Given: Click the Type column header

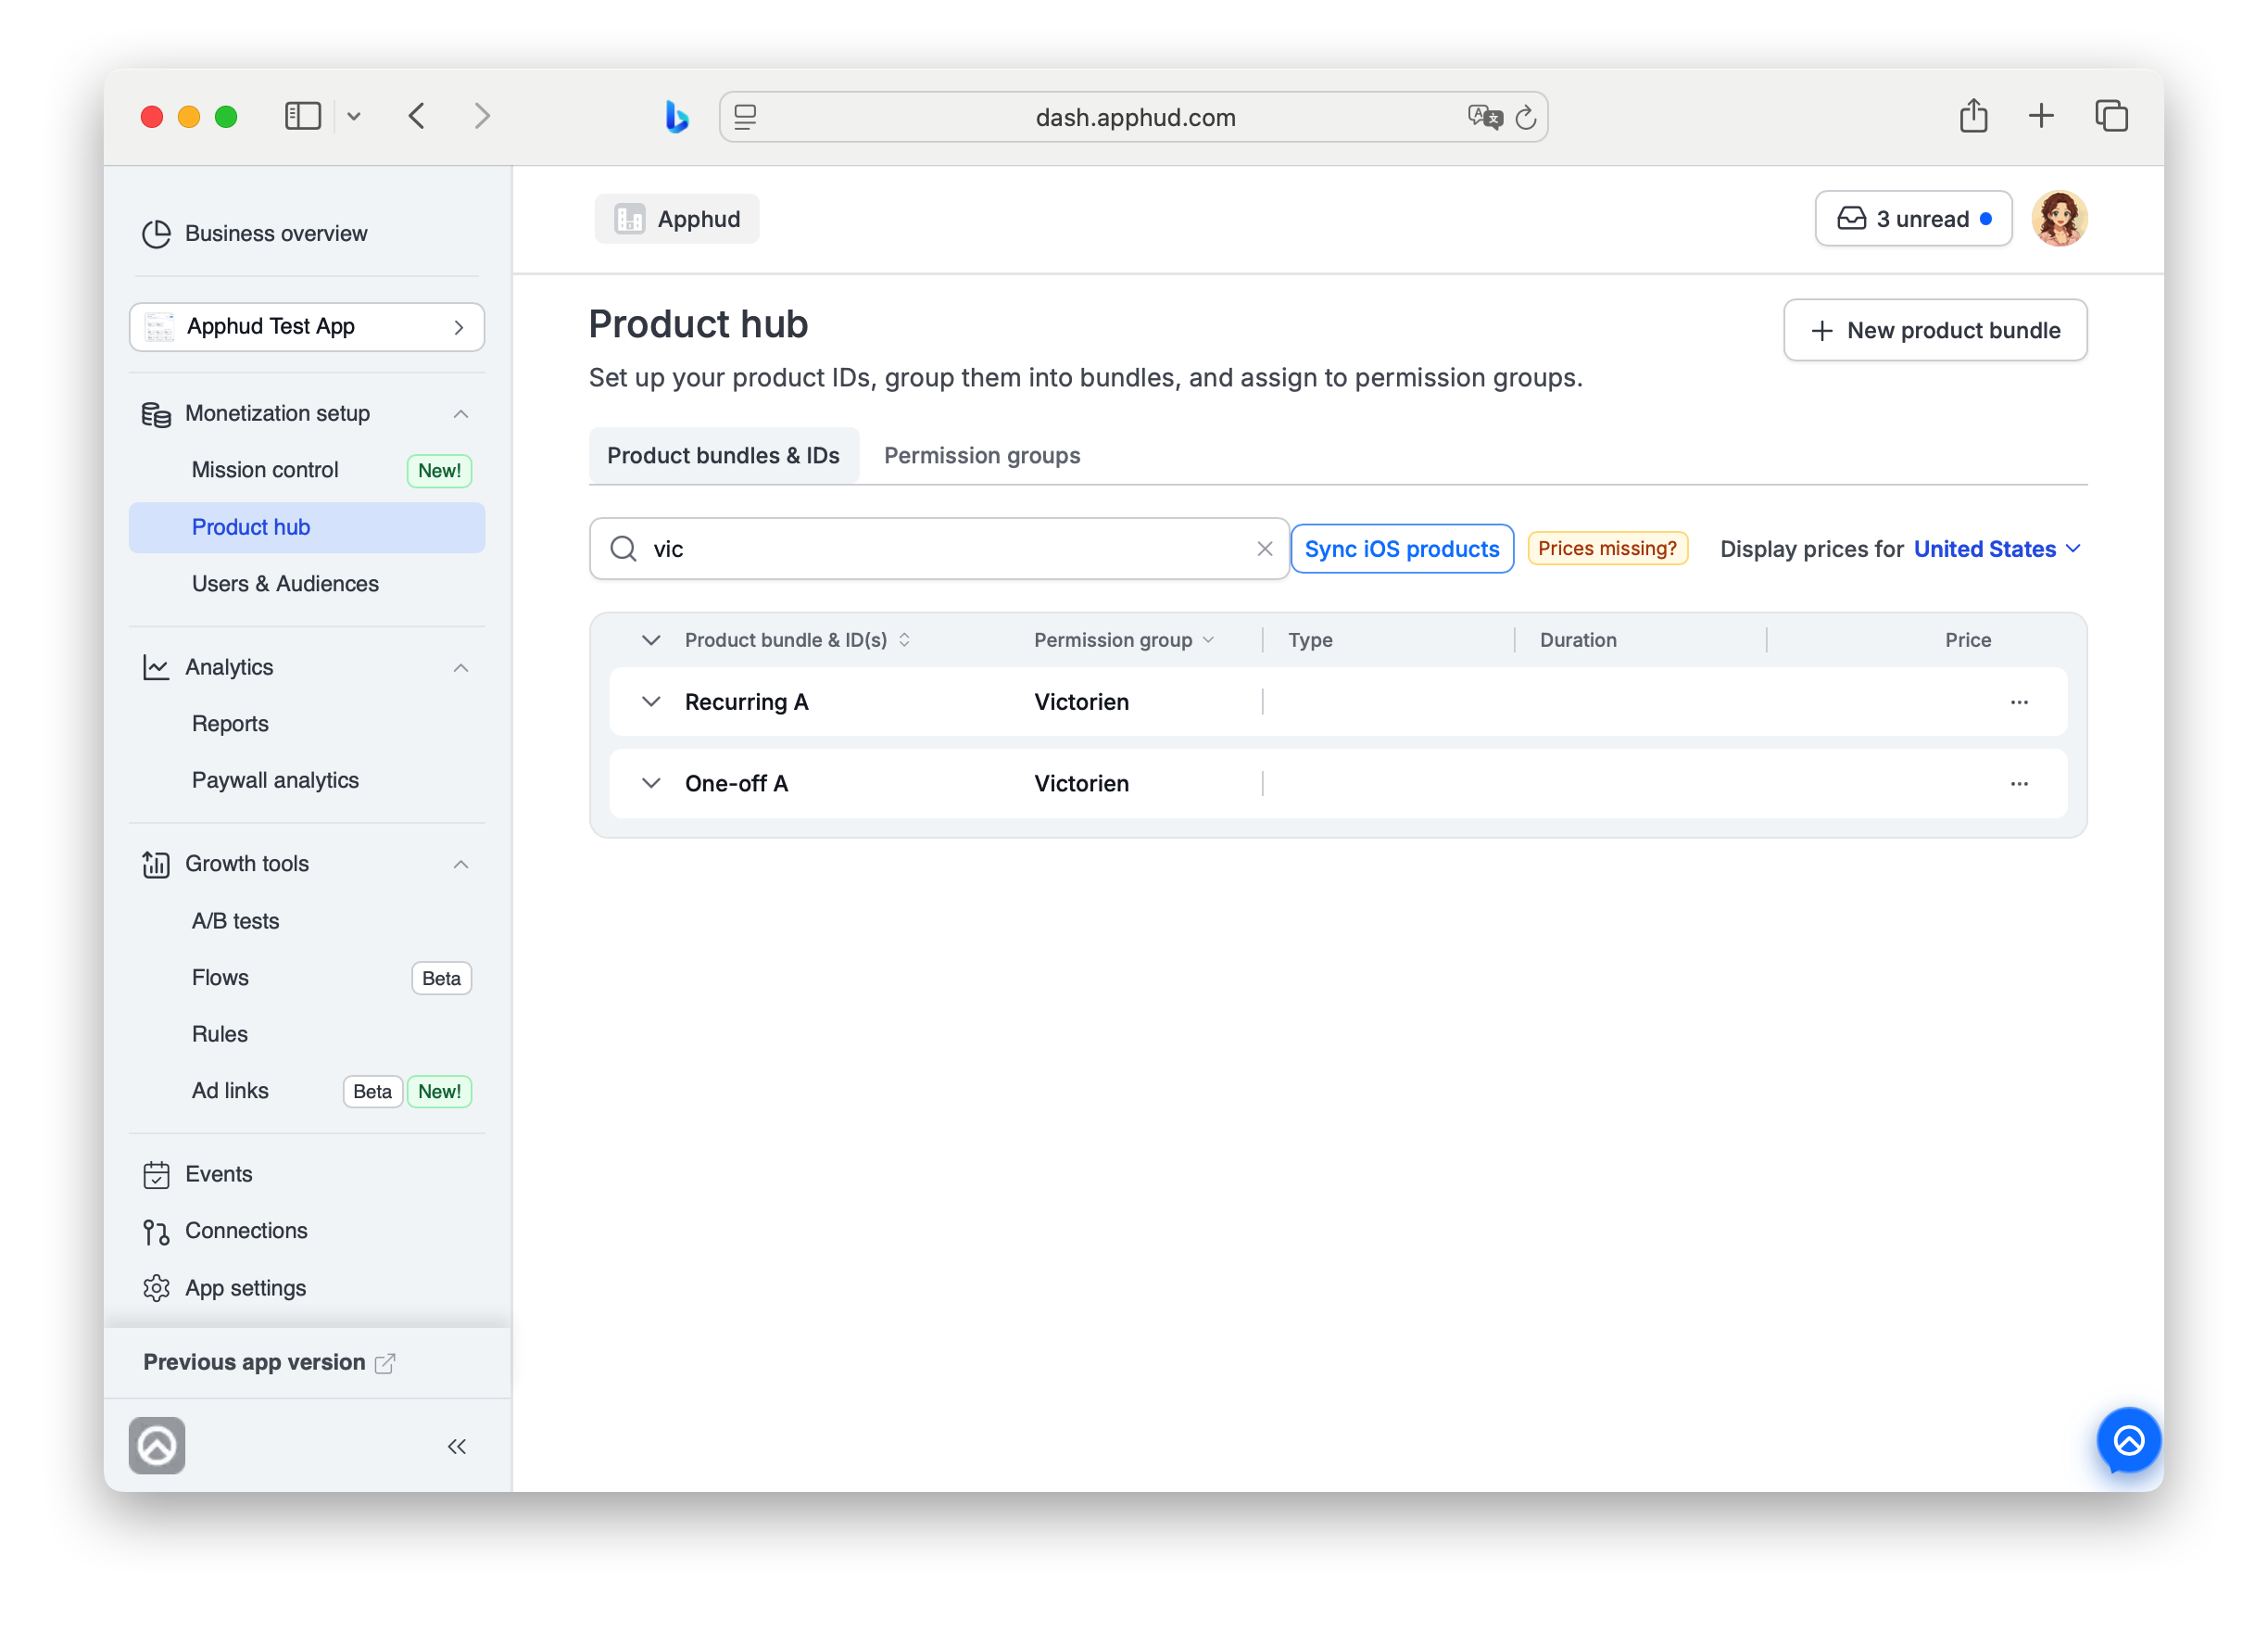Looking at the screenshot, I should 1310,640.
